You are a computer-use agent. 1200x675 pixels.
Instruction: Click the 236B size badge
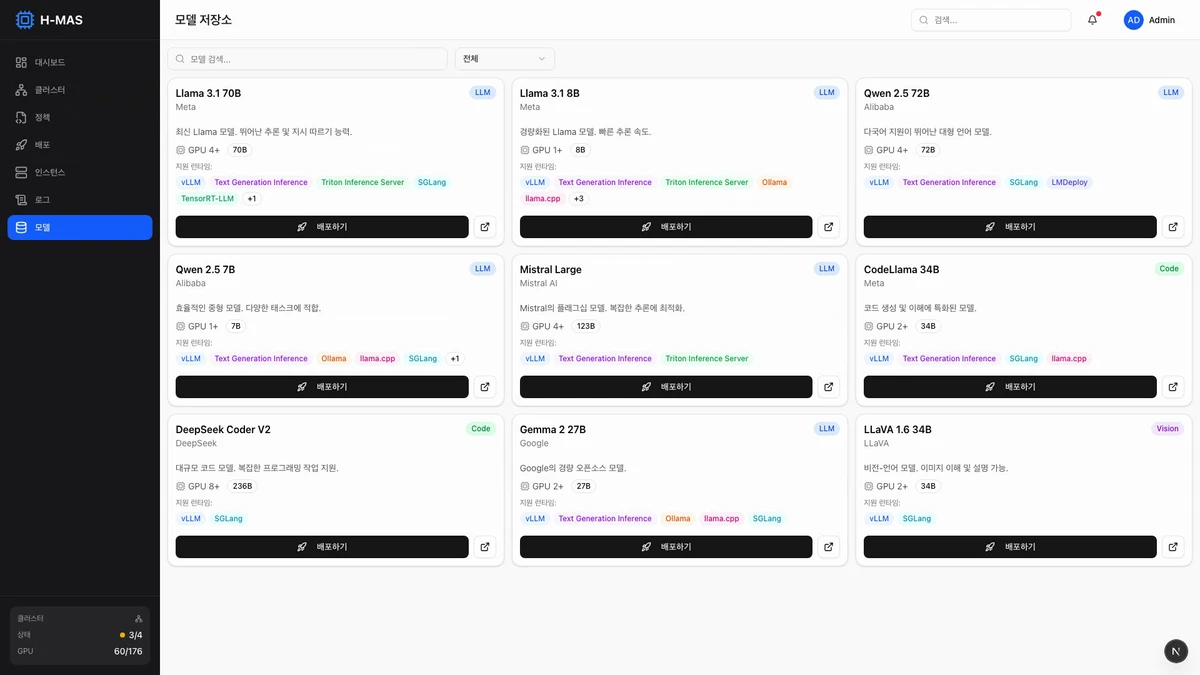[242, 486]
